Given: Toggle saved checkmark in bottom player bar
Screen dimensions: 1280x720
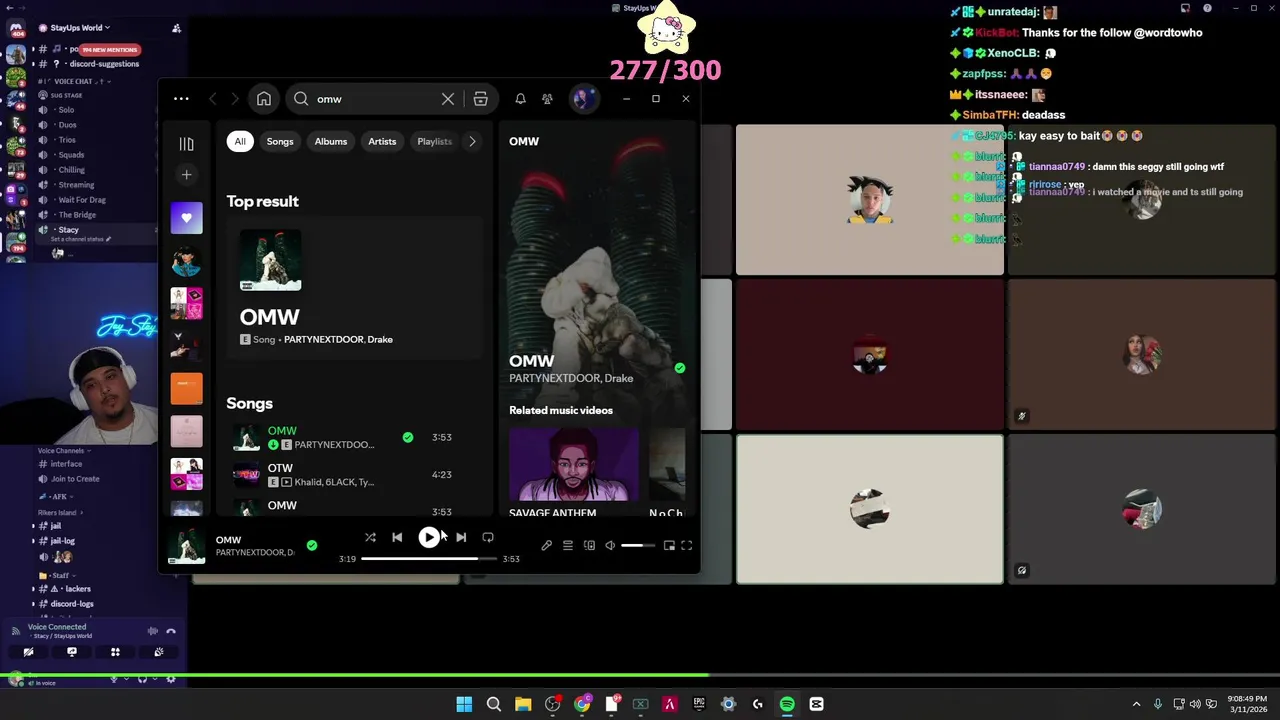Looking at the screenshot, I should 312,545.
